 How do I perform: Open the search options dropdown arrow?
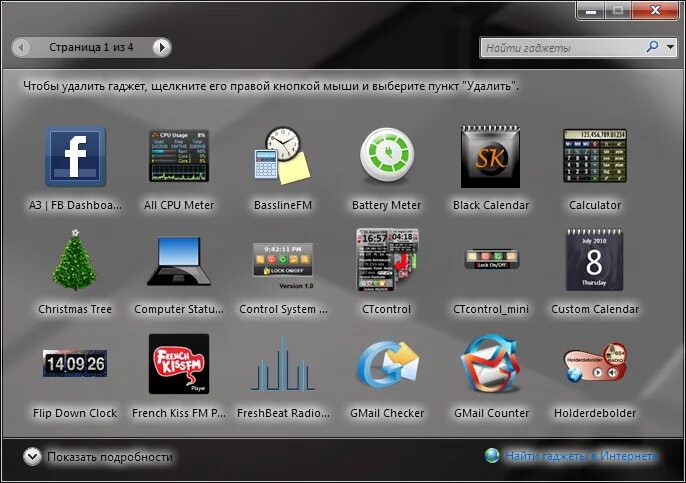pos(671,47)
